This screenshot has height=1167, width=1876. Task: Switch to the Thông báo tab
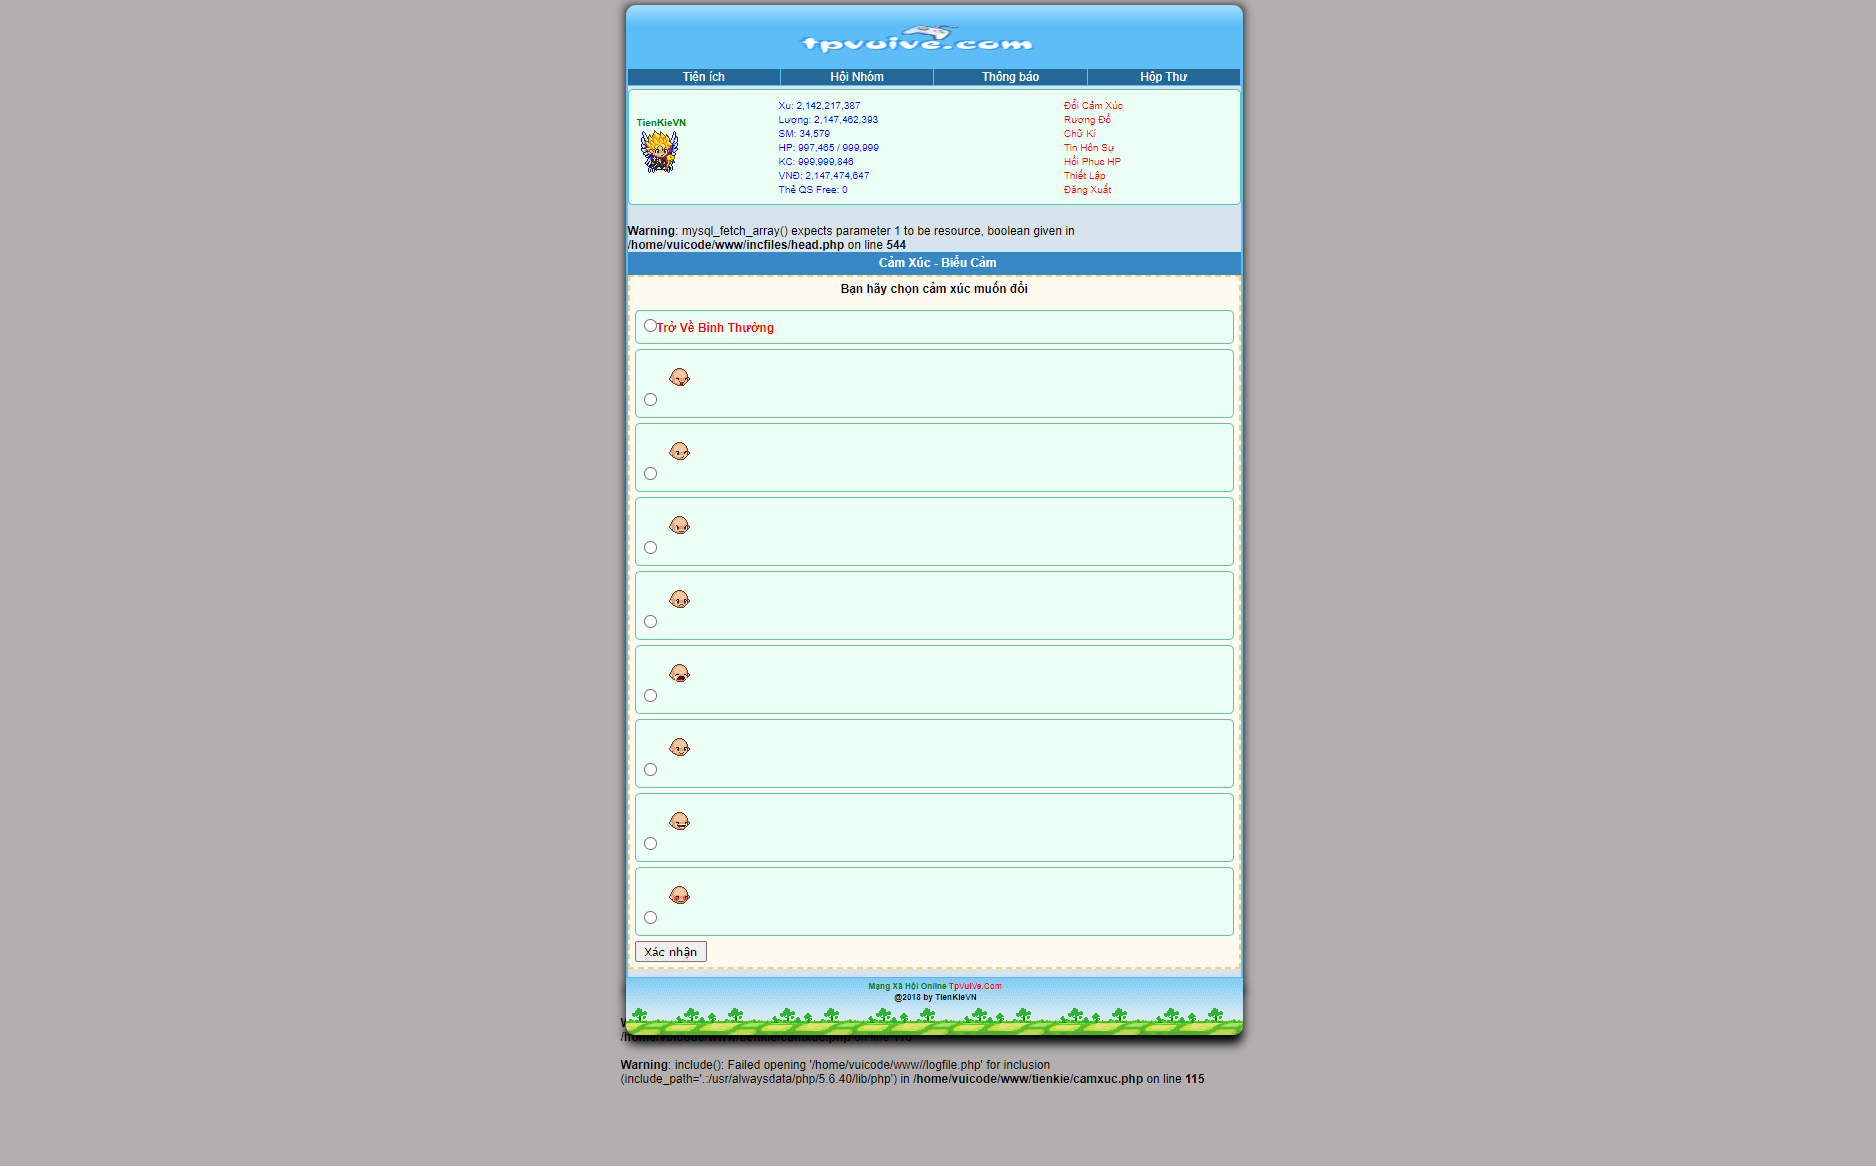pyautogui.click(x=1010, y=77)
